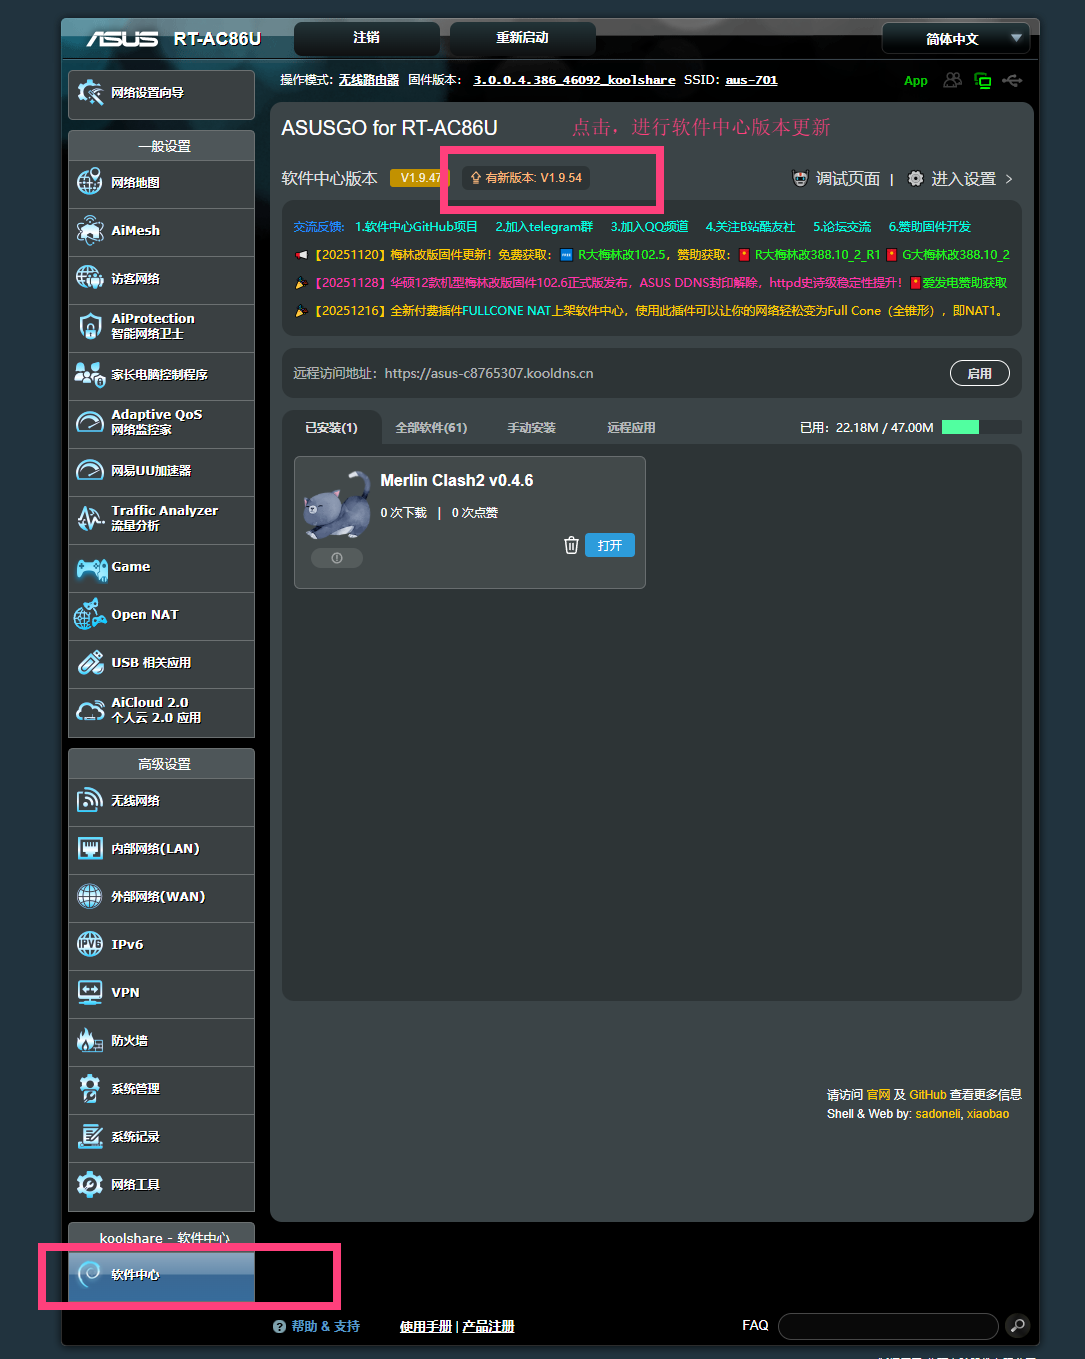Viewport: 1085px width, 1359px height.
Task: Open the Game controller icon
Action: click(x=92, y=568)
